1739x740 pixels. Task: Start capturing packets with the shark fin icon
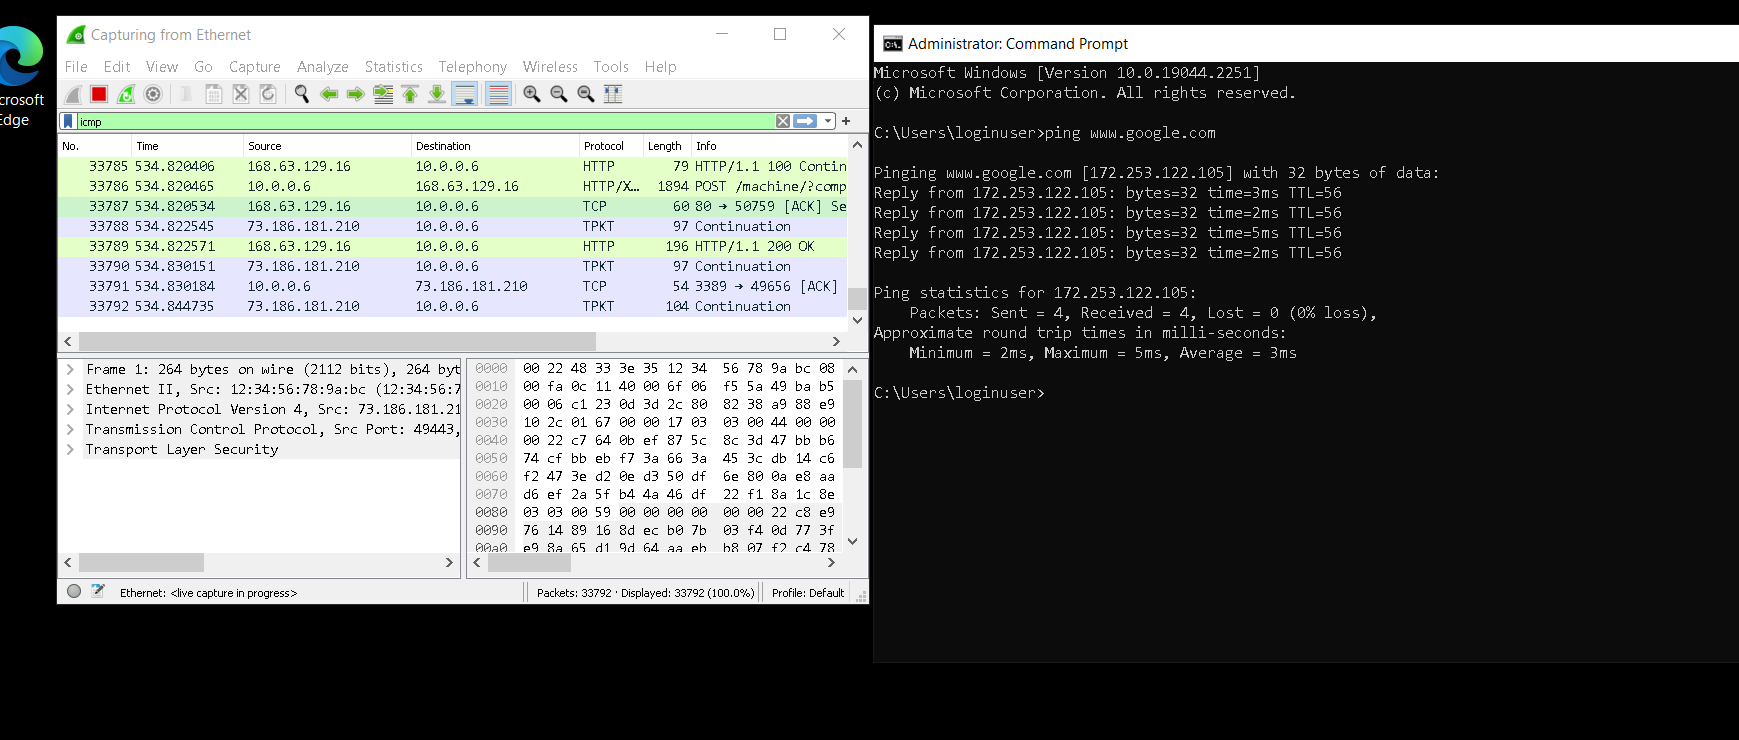coord(73,94)
